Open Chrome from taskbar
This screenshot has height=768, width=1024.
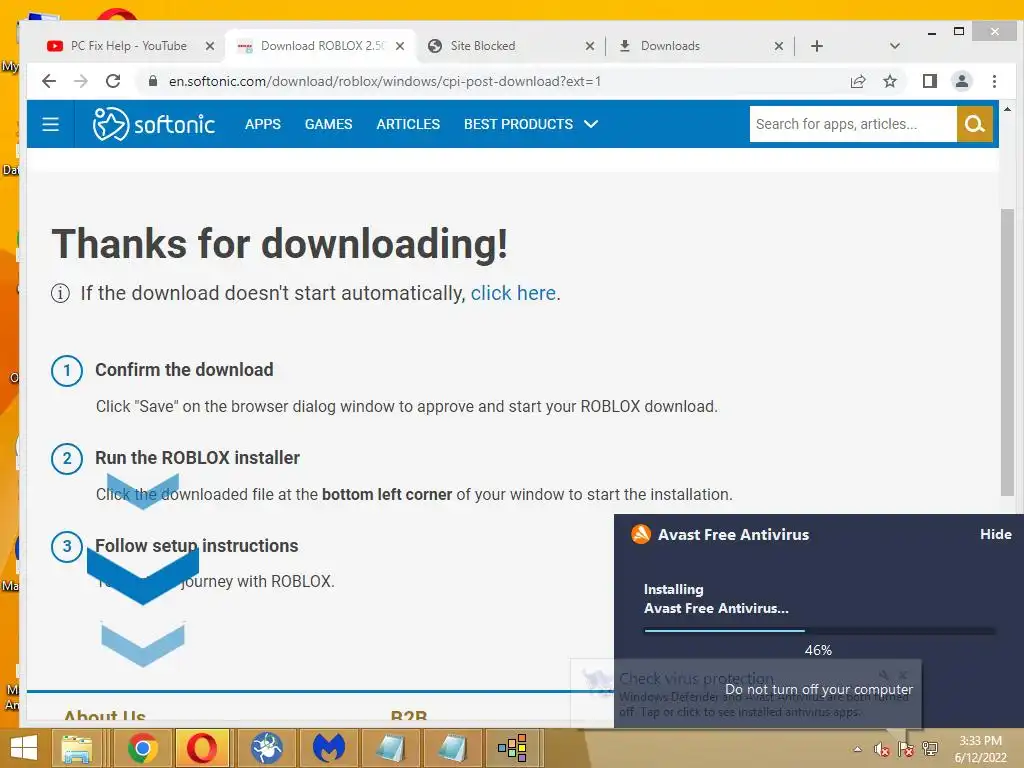[x=142, y=748]
